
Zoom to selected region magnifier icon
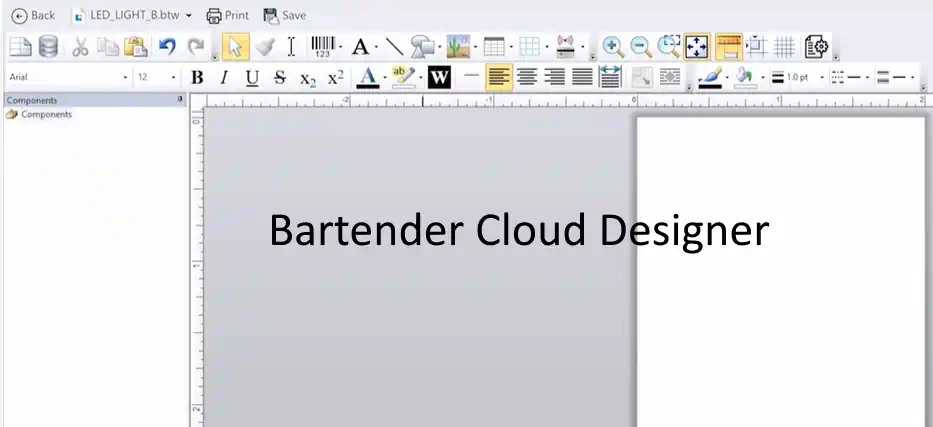click(x=669, y=46)
